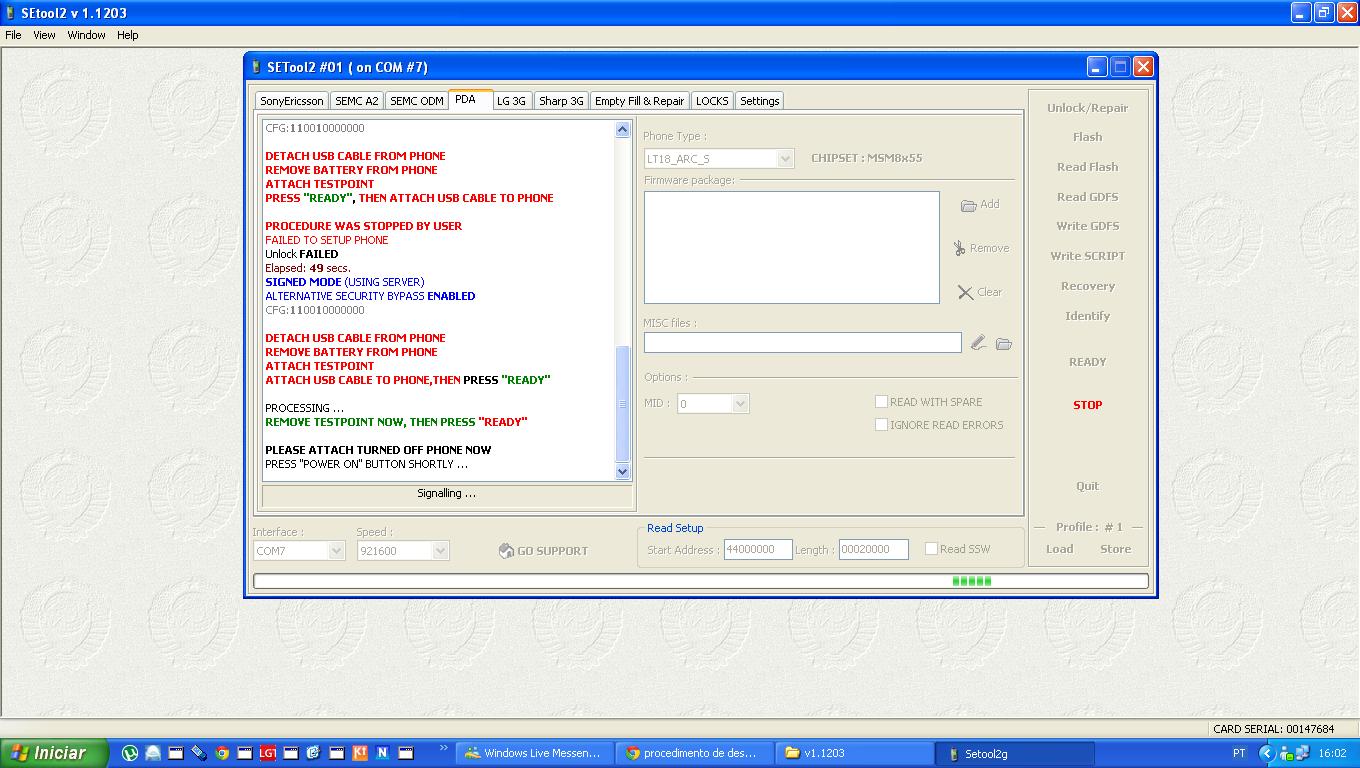Image resolution: width=1360 pixels, height=768 pixels.
Task: Toggle IGNORE READ ERRORS checkbox
Action: (x=881, y=425)
